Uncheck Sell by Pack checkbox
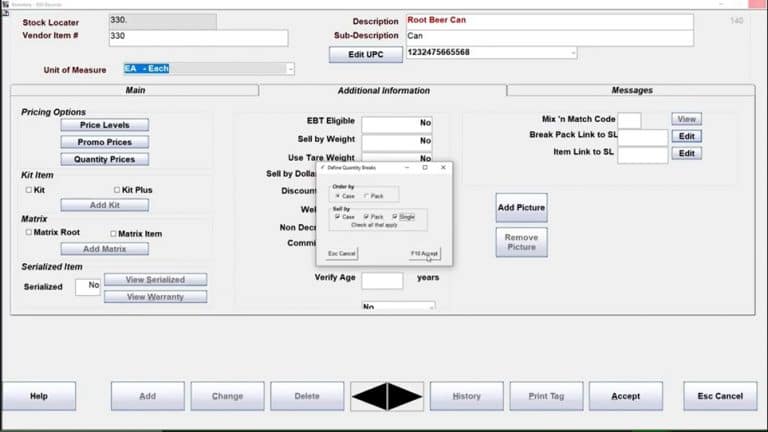 (x=367, y=217)
